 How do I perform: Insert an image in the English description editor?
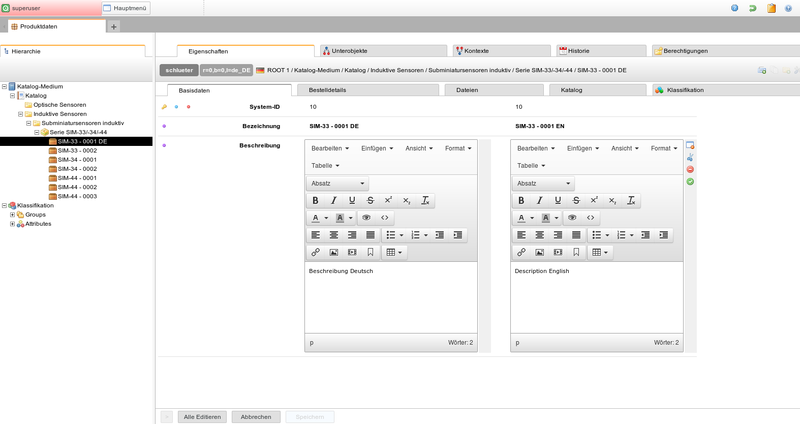539,253
